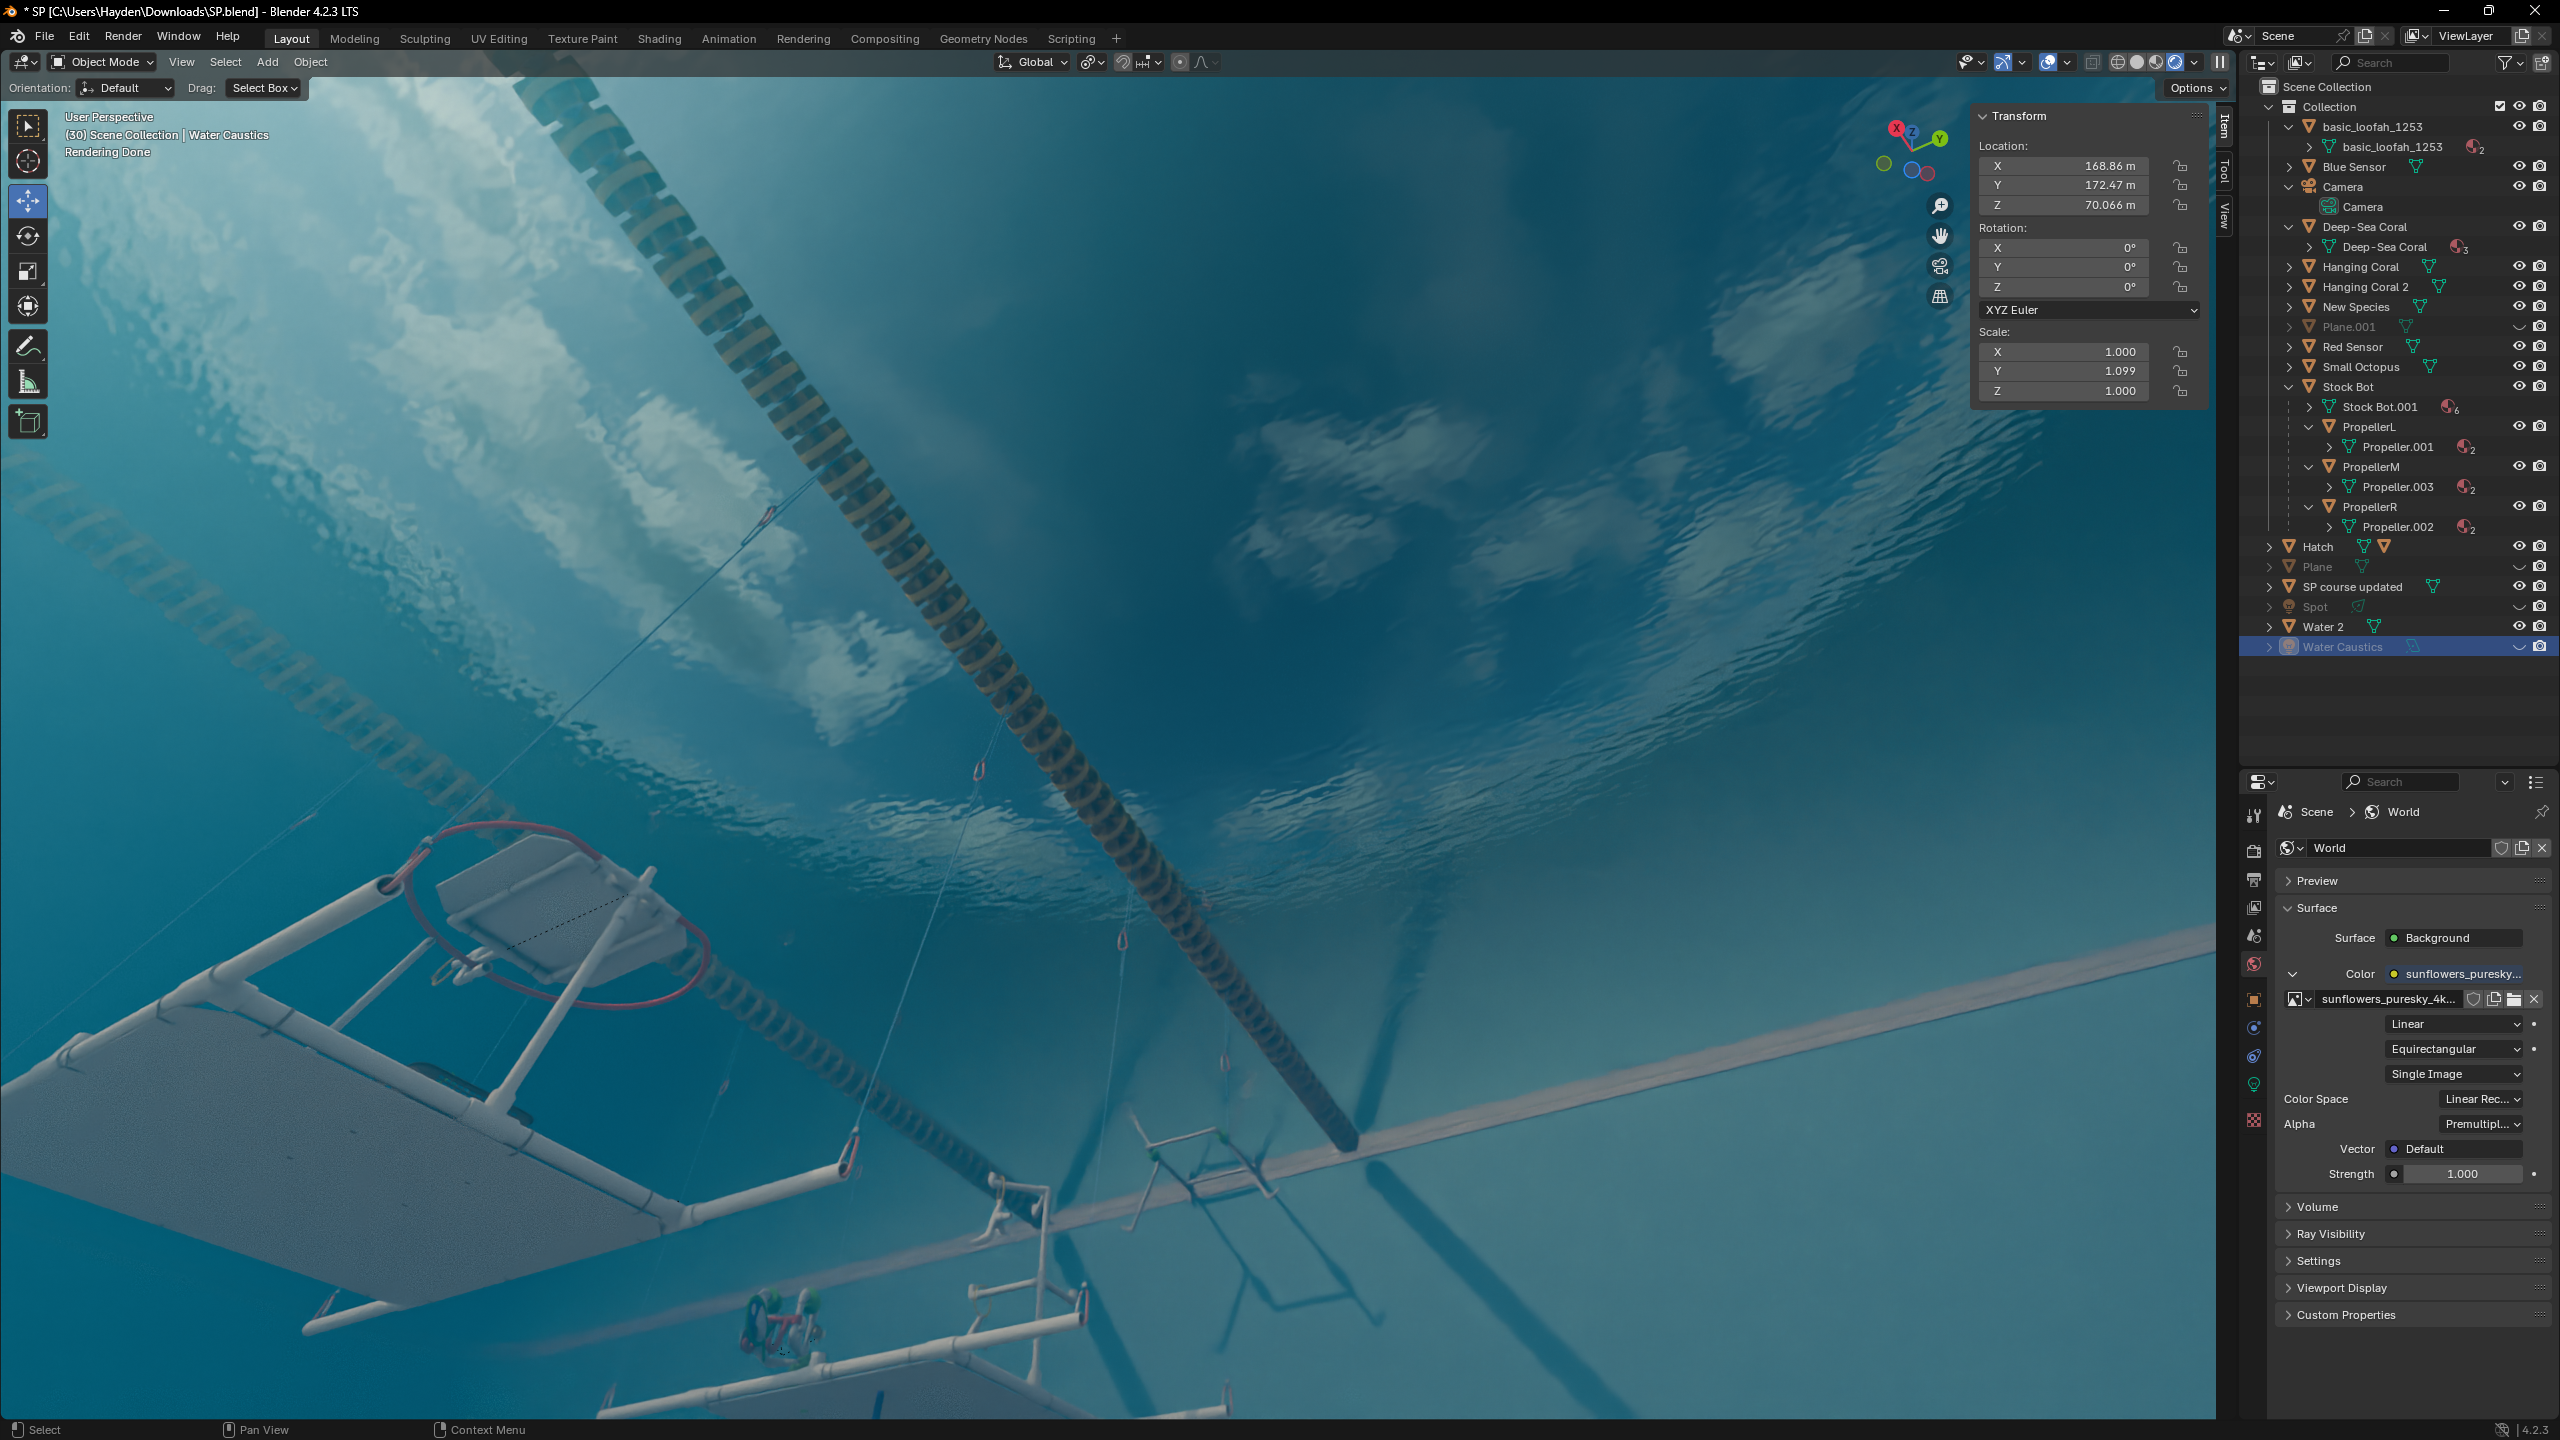This screenshot has height=1440, width=2560.
Task: Toggle viewport overlays button
Action: coord(2048,62)
